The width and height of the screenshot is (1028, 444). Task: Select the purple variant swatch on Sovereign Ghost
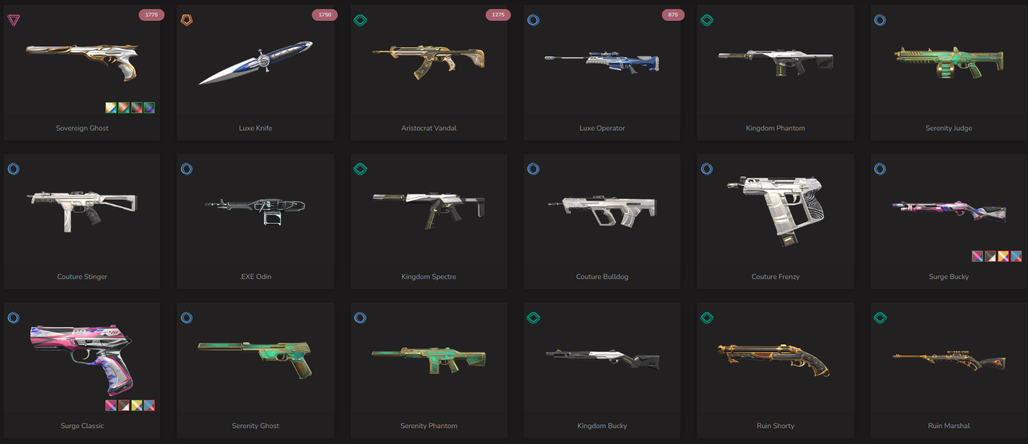click(x=149, y=108)
